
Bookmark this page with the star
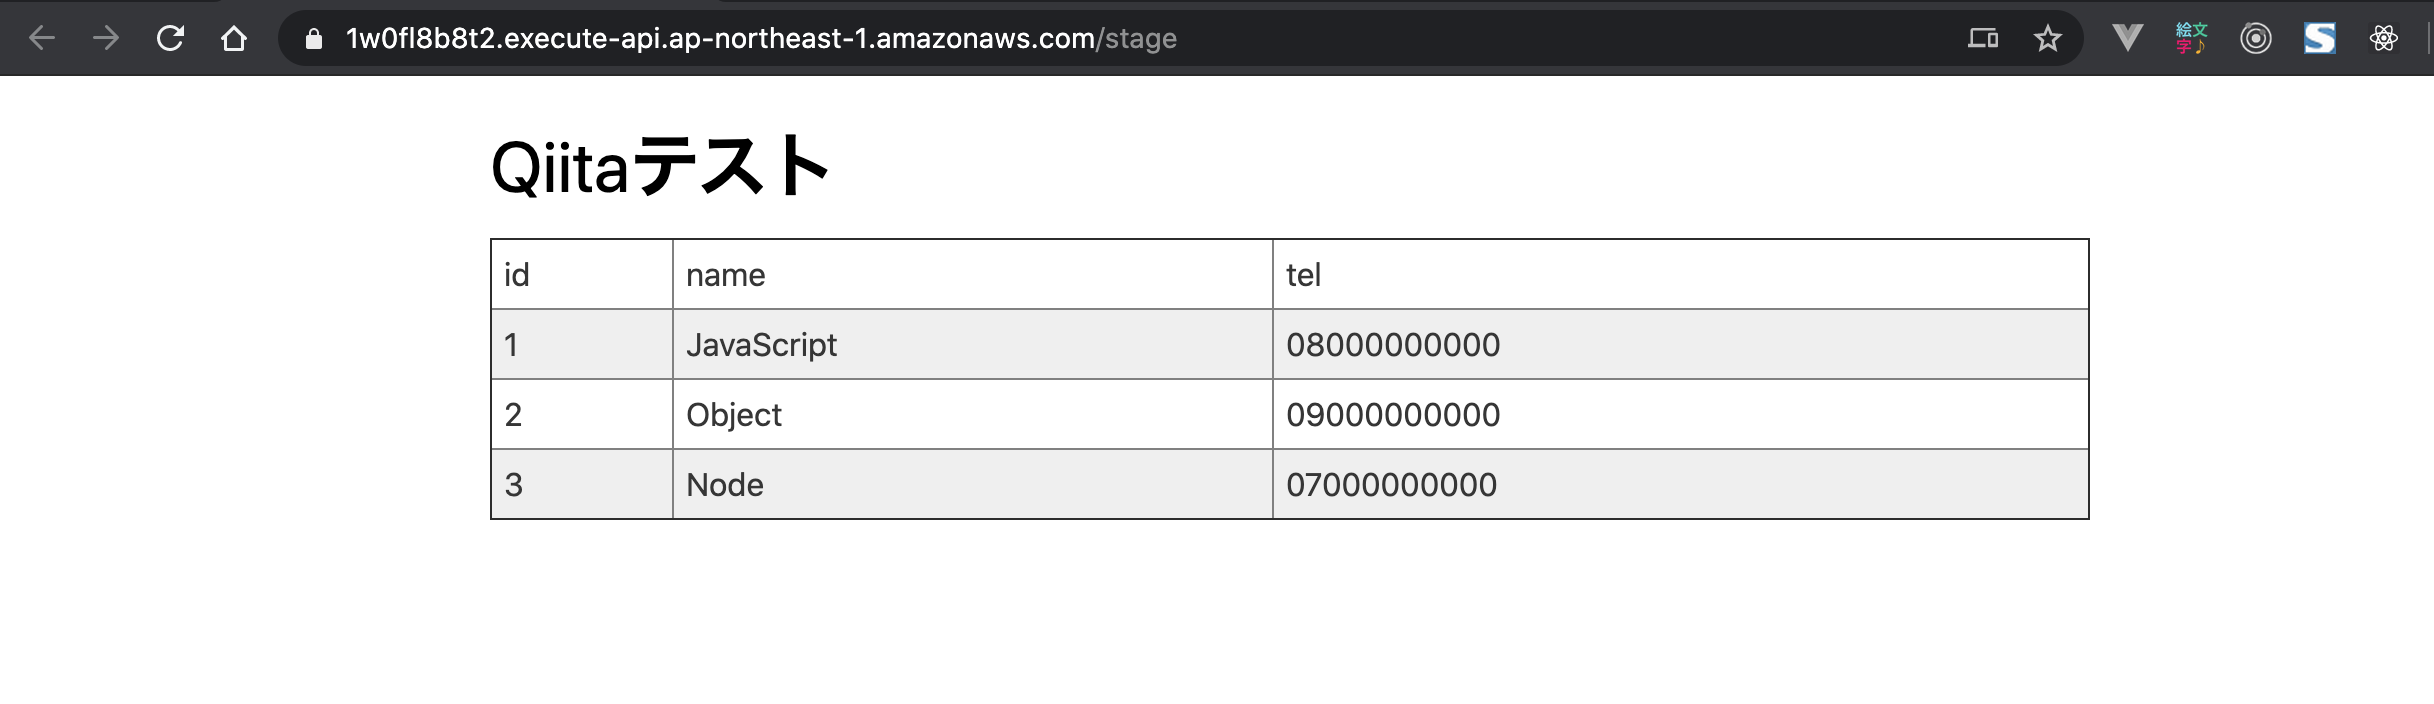tap(2047, 38)
